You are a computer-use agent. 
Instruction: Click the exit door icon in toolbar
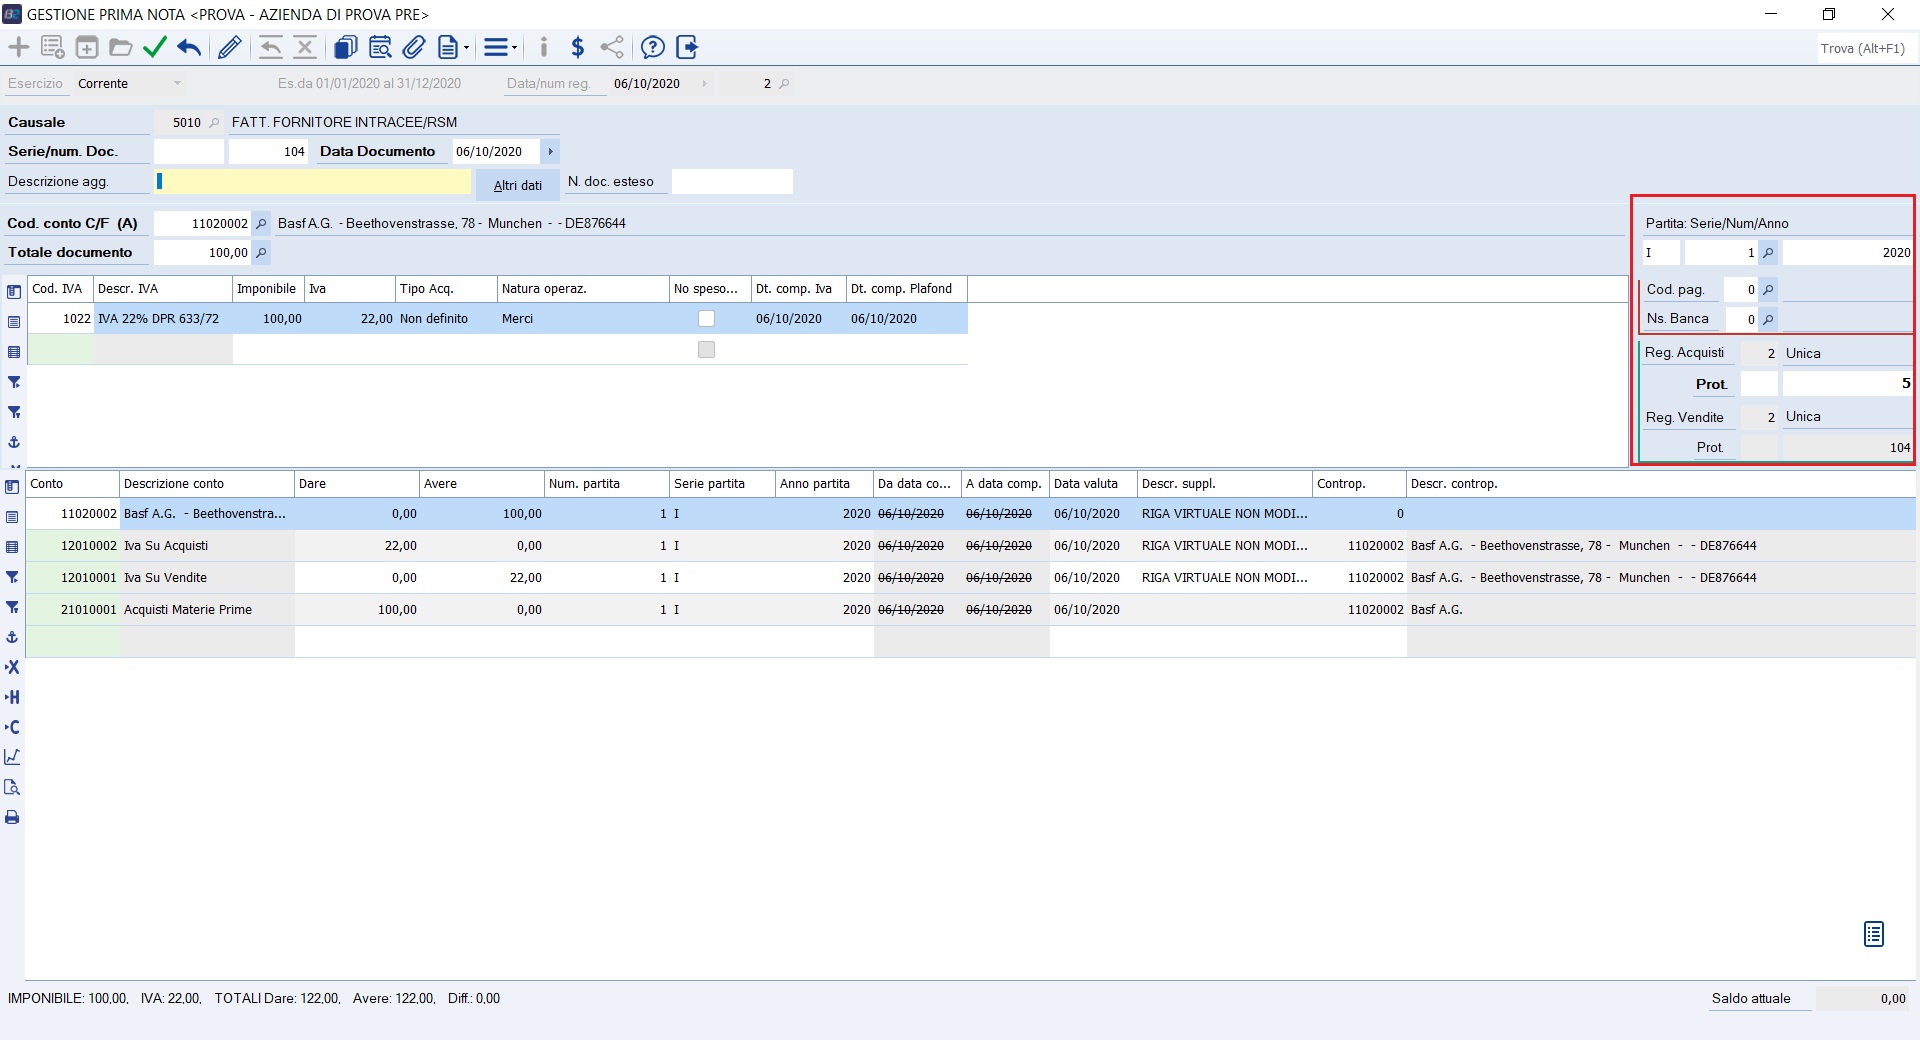pyautogui.click(x=687, y=47)
